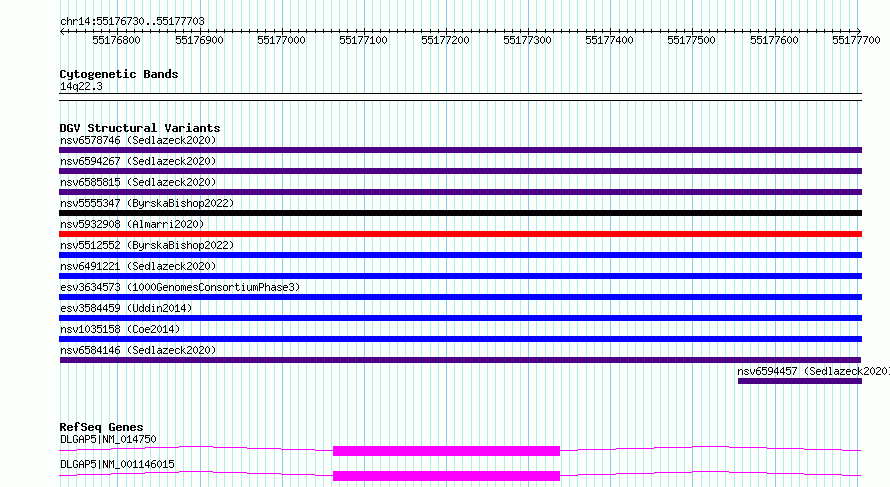Open the esv3584459 (Uddin2014) label

[126, 308]
